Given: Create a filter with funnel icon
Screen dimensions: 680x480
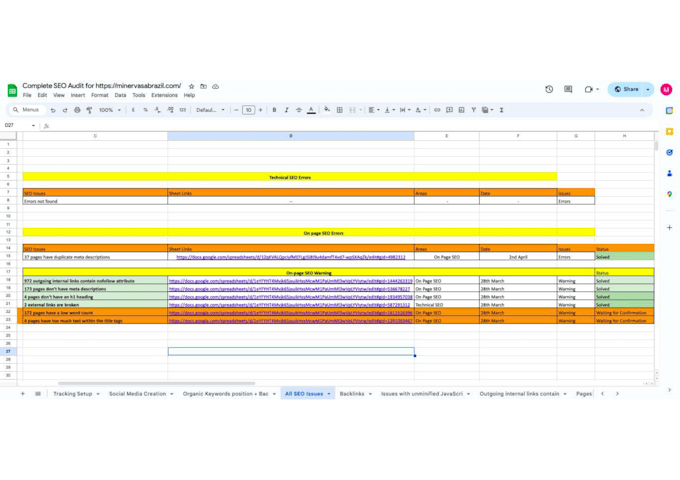Looking at the screenshot, I should pyautogui.click(x=474, y=110).
